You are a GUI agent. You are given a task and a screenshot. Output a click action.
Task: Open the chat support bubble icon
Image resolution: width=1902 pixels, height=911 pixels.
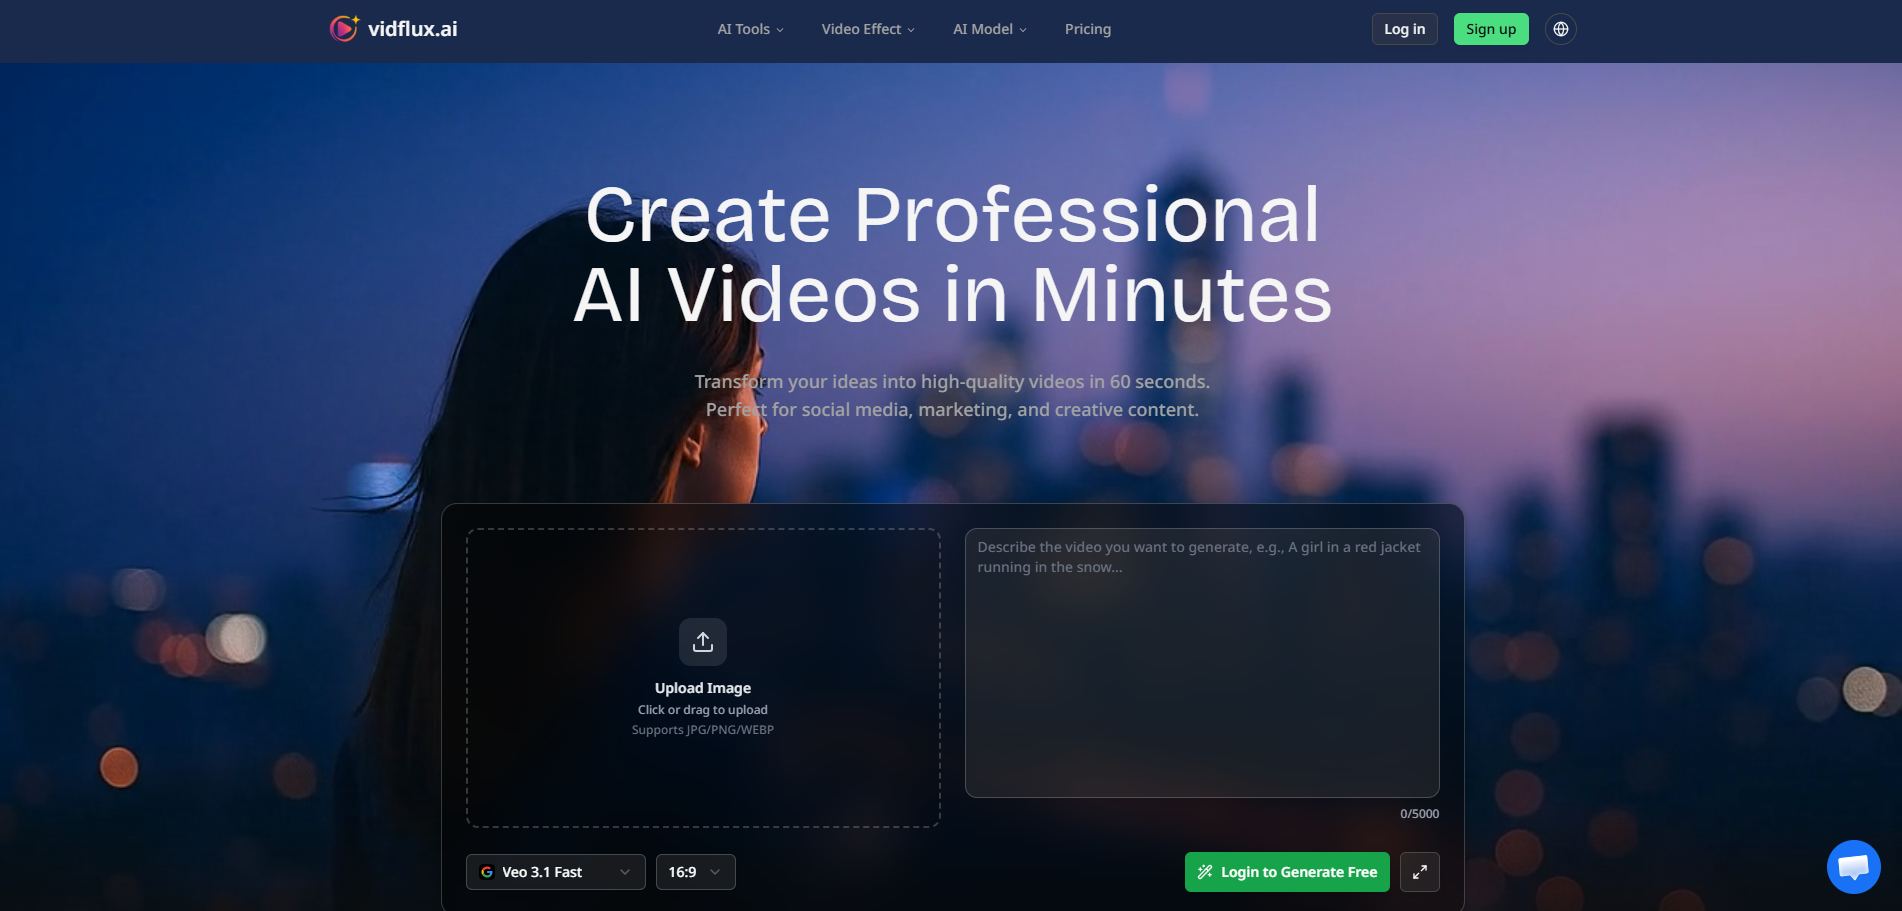(1854, 866)
